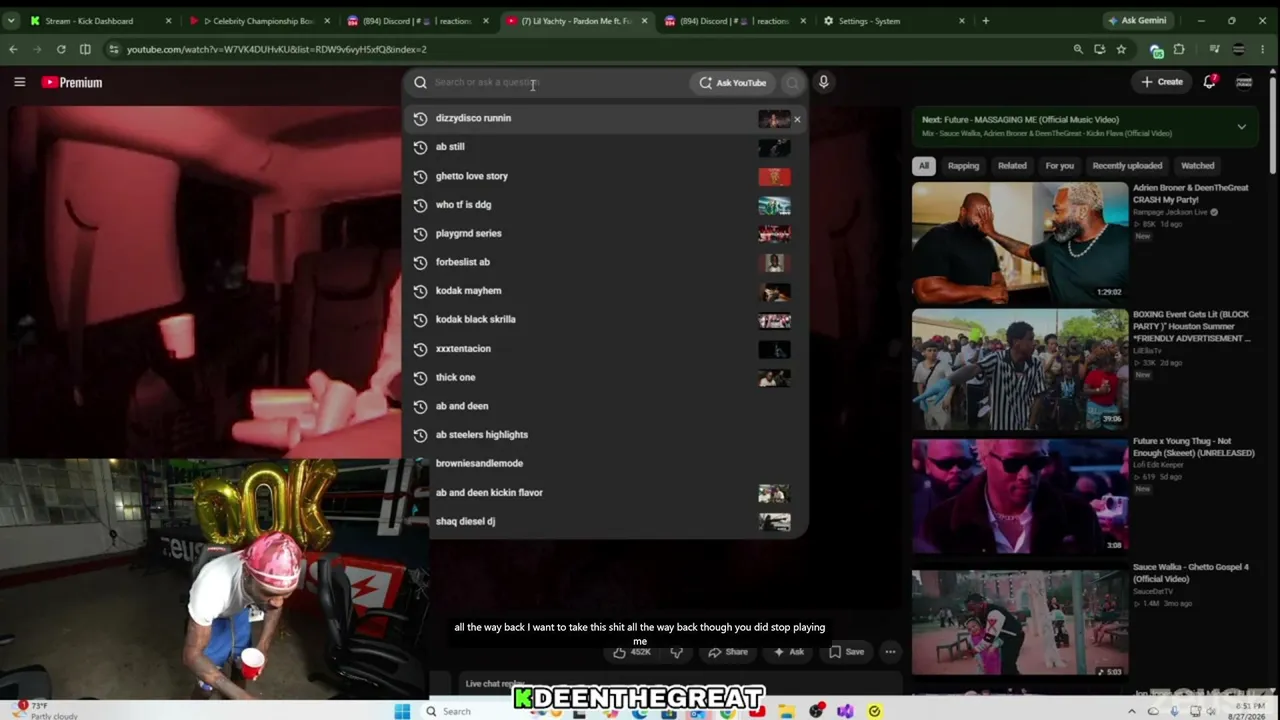Like the video with 452K likes
Screen dimensions: 1280x720
coord(632,652)
